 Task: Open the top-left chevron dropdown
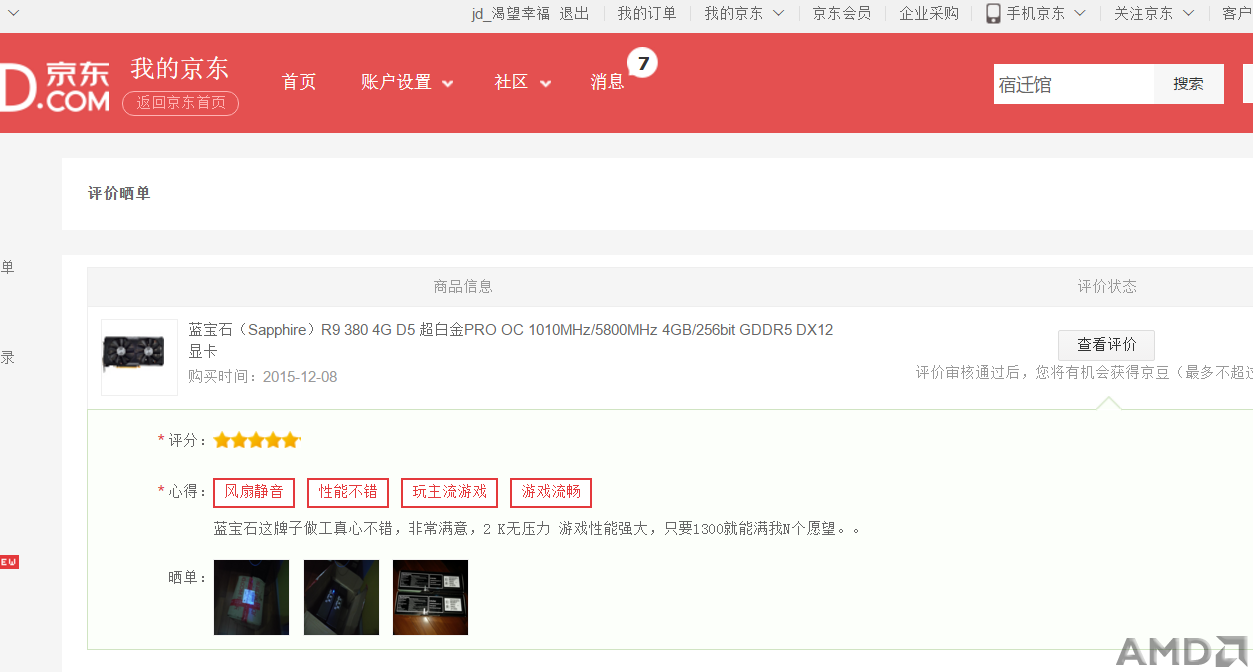(13, 13)
